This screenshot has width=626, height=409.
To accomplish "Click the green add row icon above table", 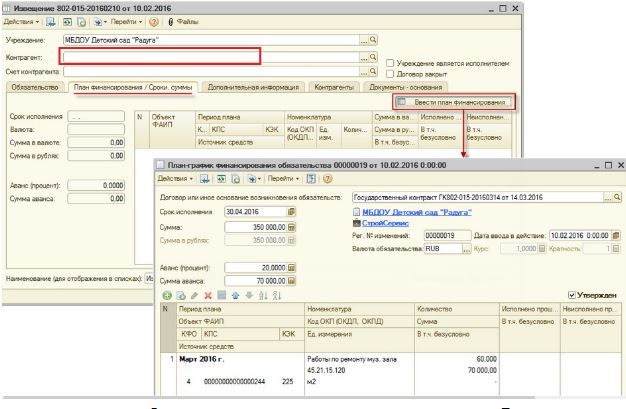I will point(167,296).
